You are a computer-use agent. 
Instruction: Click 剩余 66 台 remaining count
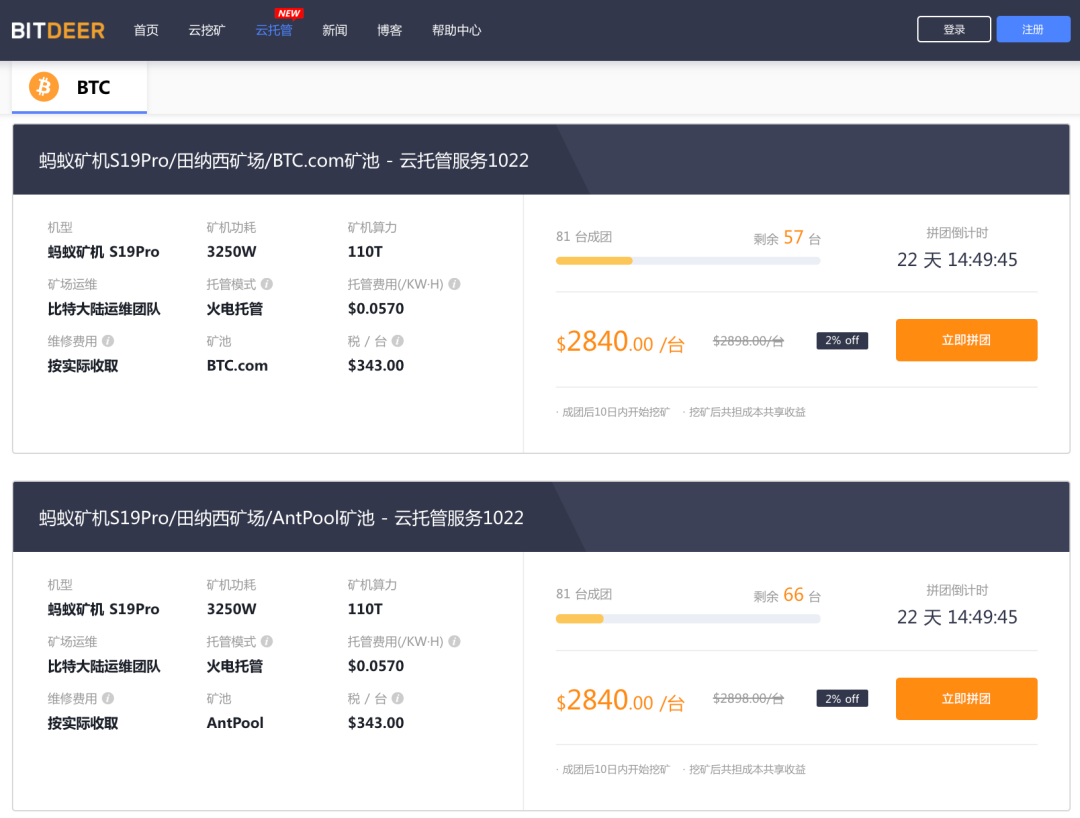pos(787,596)
